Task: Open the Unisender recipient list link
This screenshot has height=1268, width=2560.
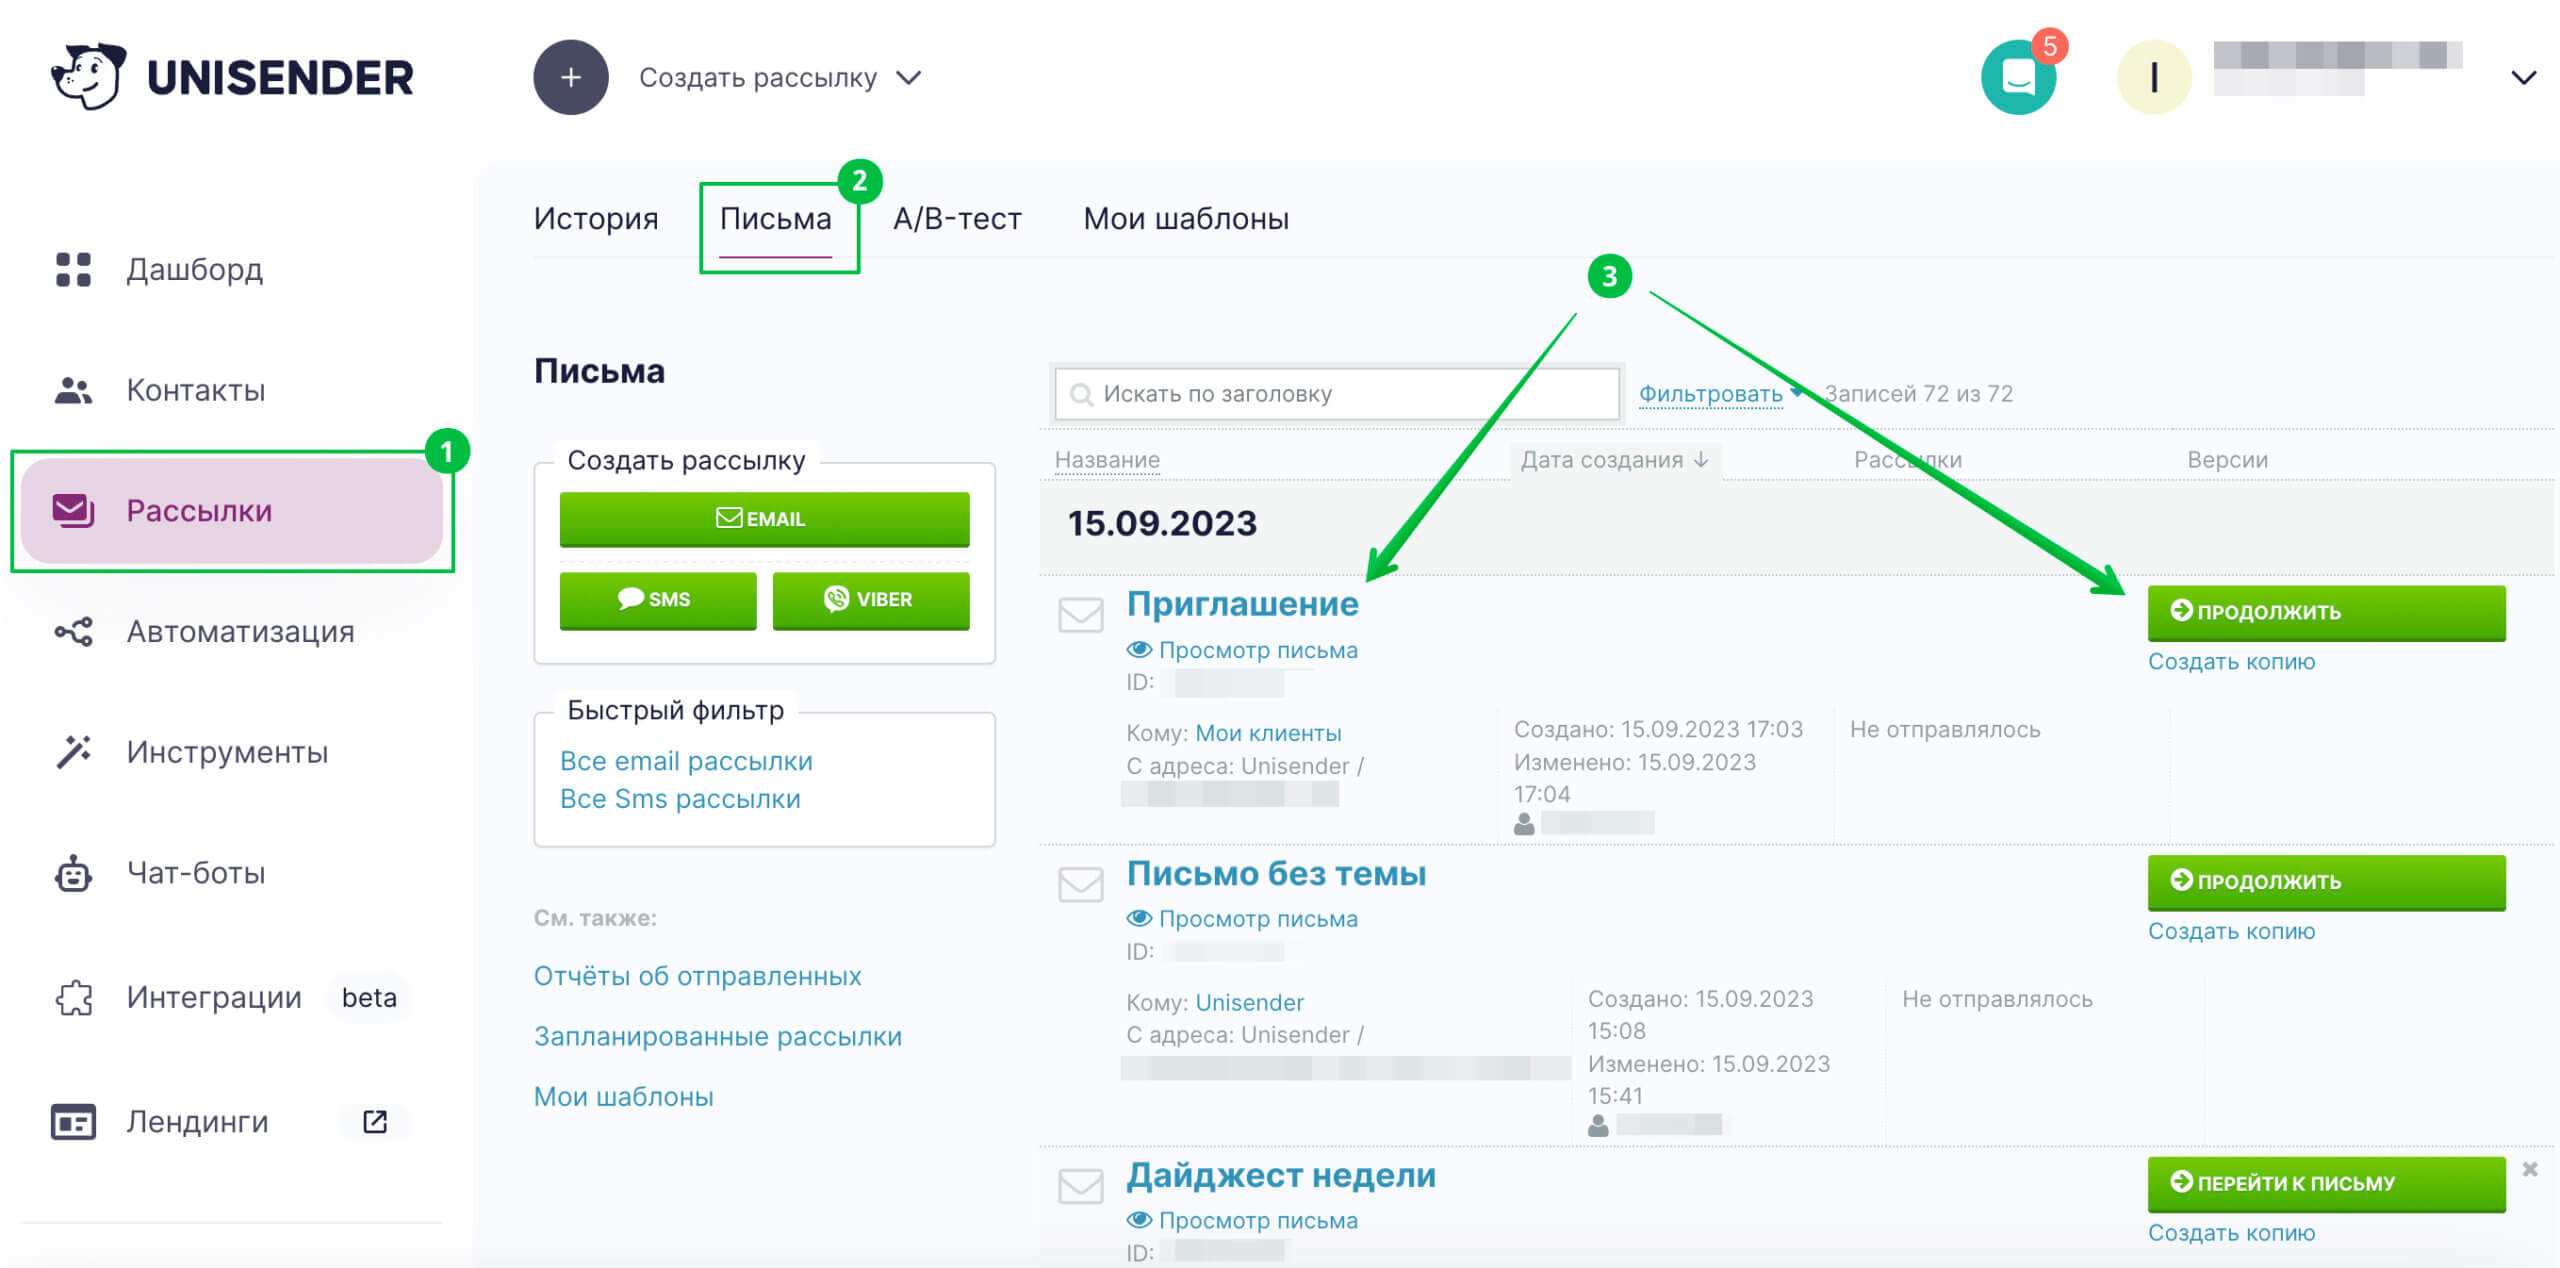Action: [1249, 1003]
